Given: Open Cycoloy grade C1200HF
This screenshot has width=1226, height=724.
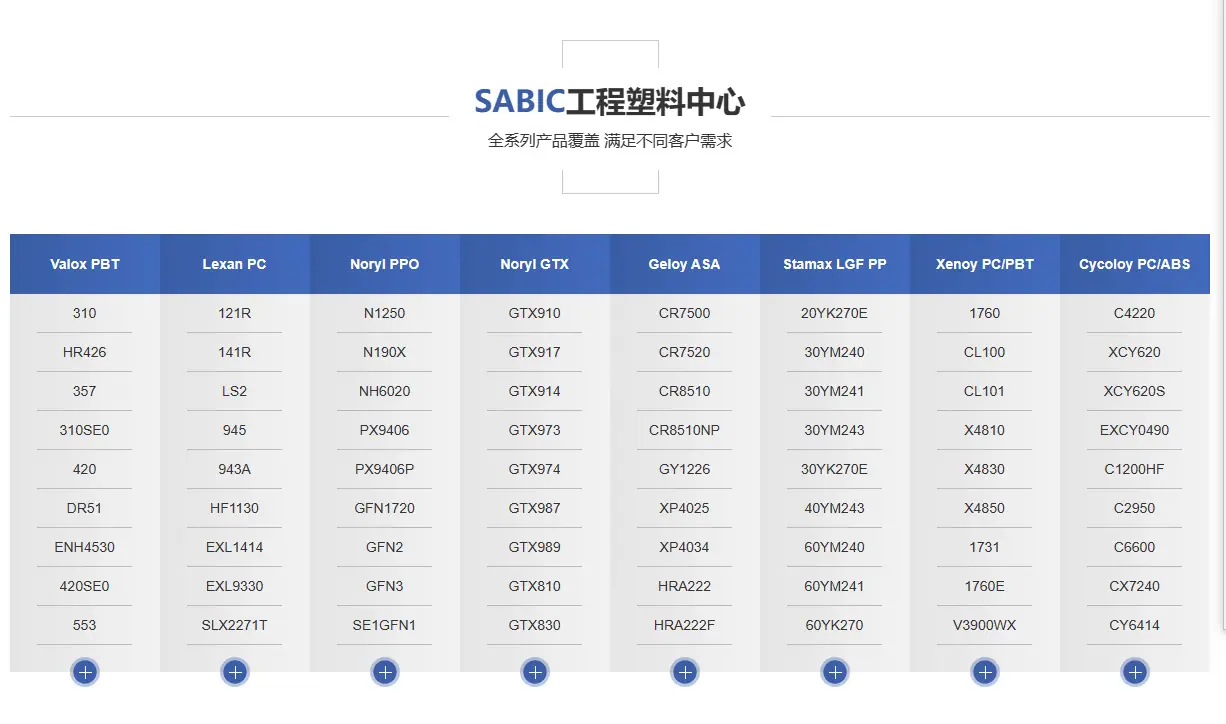Looking at the screenshot, I should (1135, 469).
